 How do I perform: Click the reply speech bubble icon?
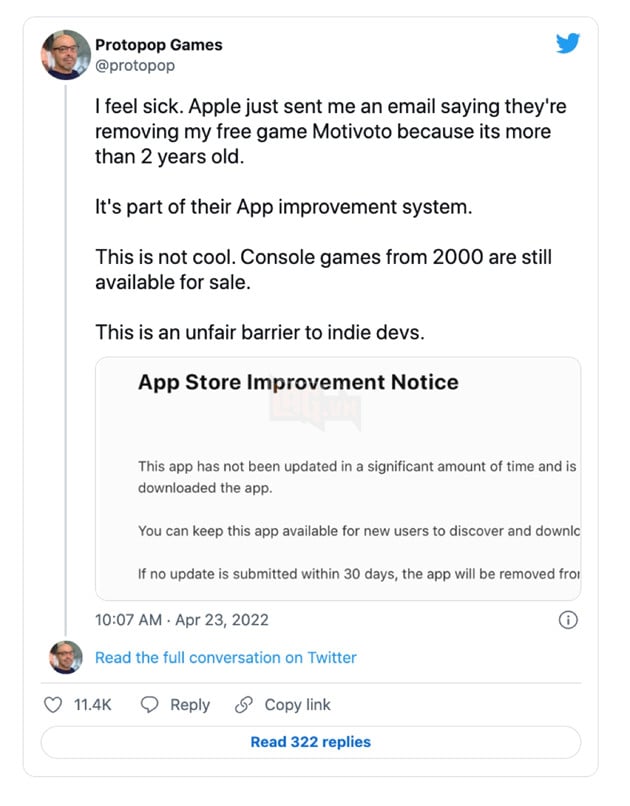click(150, 705)
